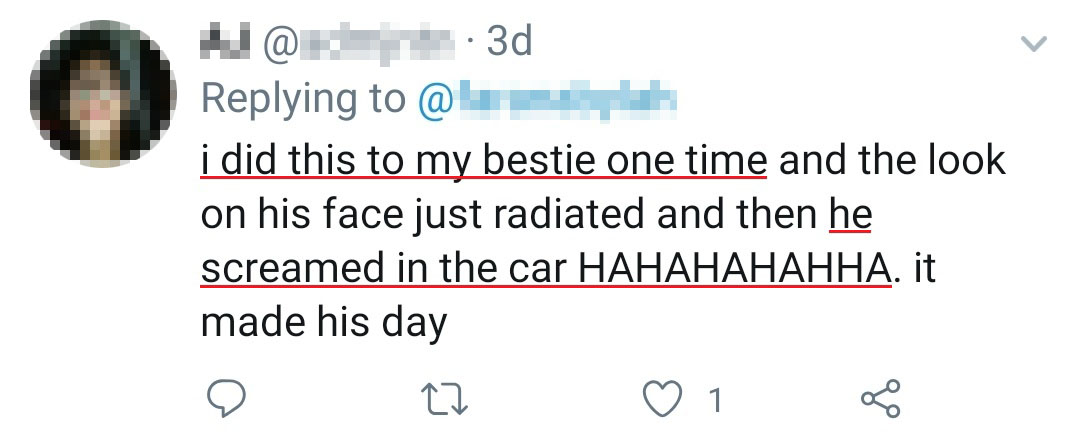Open the share icon options
Viewport: 1080px width, 444px height.
(x=881, y=399)
